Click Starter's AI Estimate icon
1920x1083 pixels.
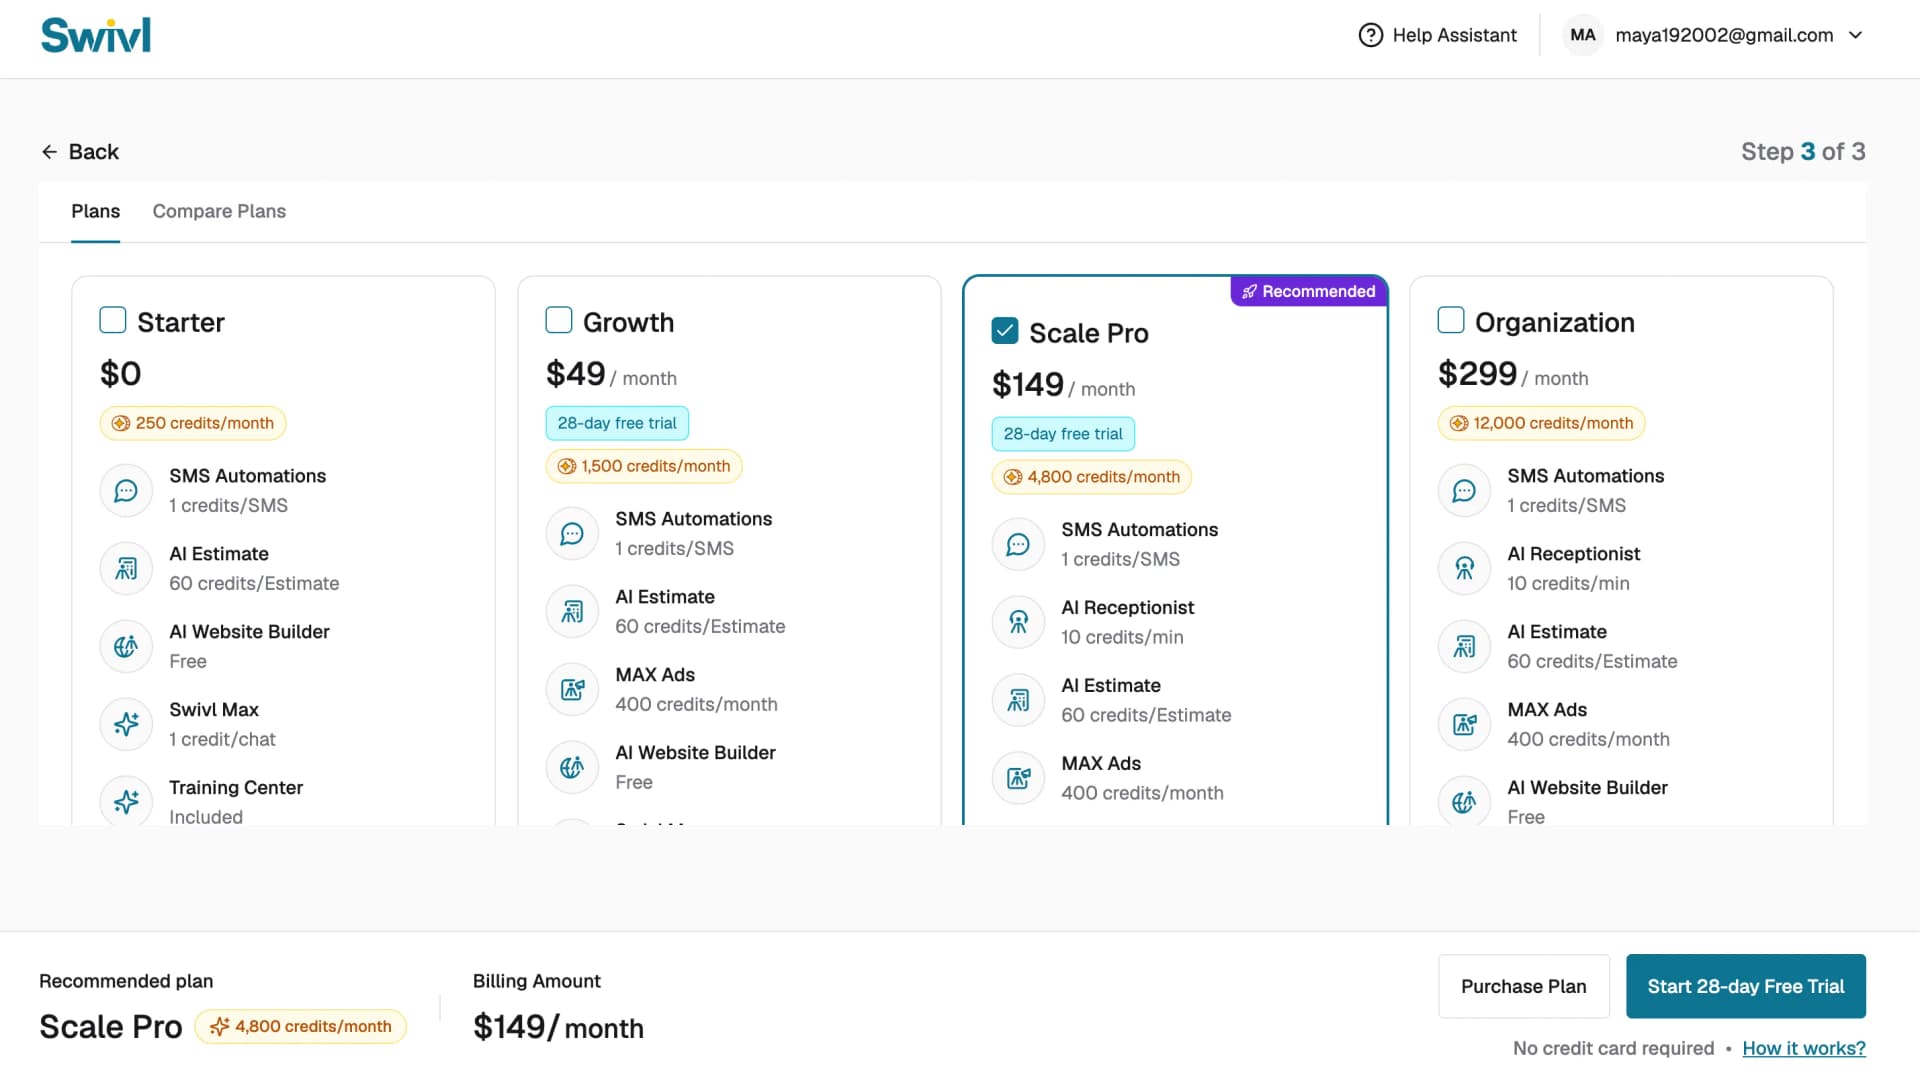[x=126, y=569]
